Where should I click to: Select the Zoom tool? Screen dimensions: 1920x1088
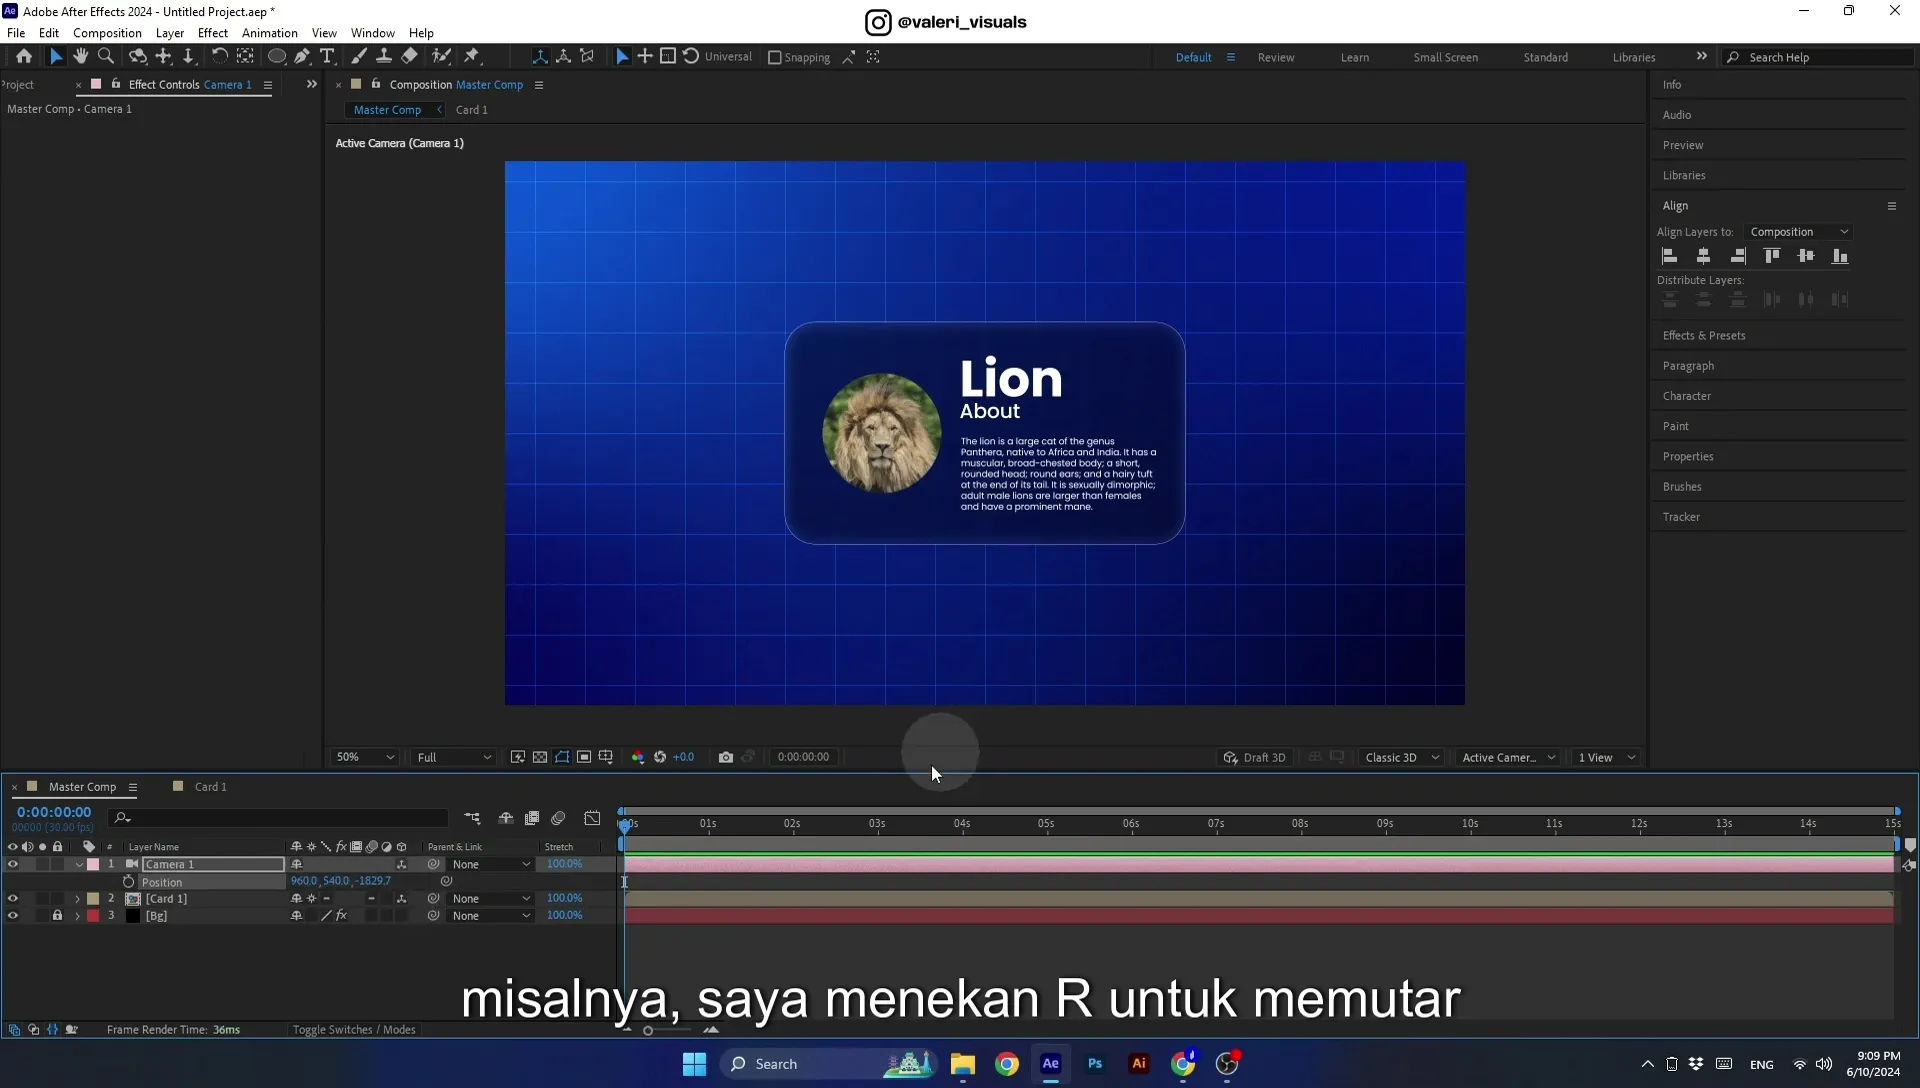click(105, 57)
